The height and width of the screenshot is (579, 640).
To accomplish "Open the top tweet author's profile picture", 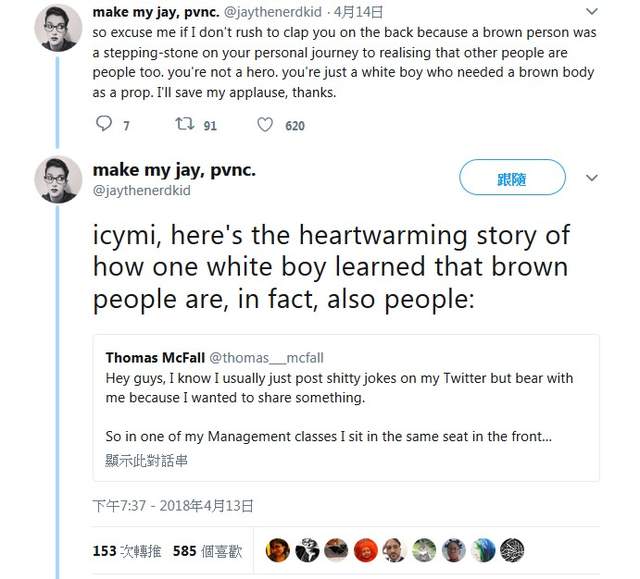I will (x=58, y=27).
